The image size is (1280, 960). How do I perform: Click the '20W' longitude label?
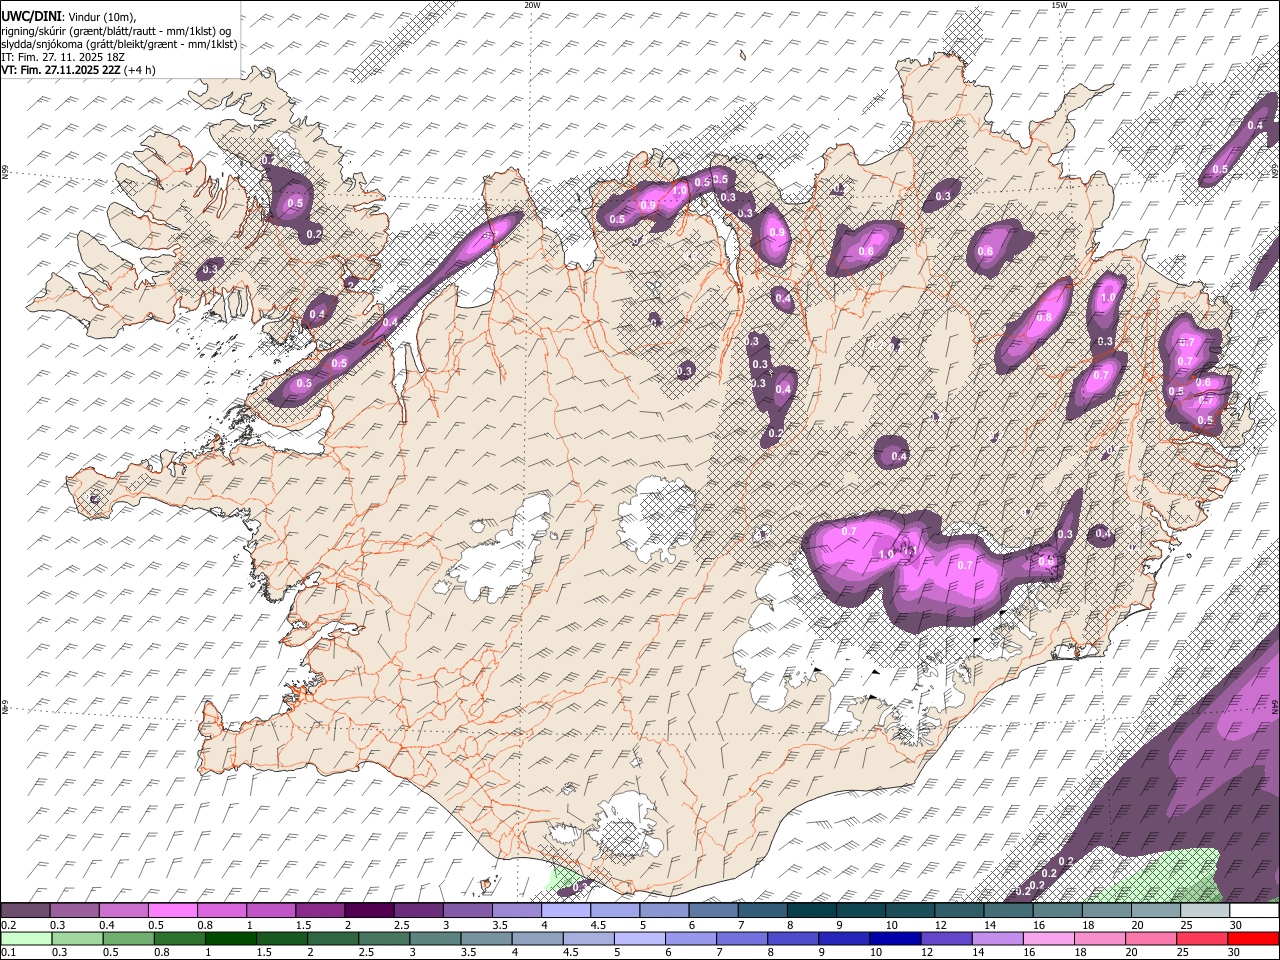pyautogui.click(x=532, y=5)
